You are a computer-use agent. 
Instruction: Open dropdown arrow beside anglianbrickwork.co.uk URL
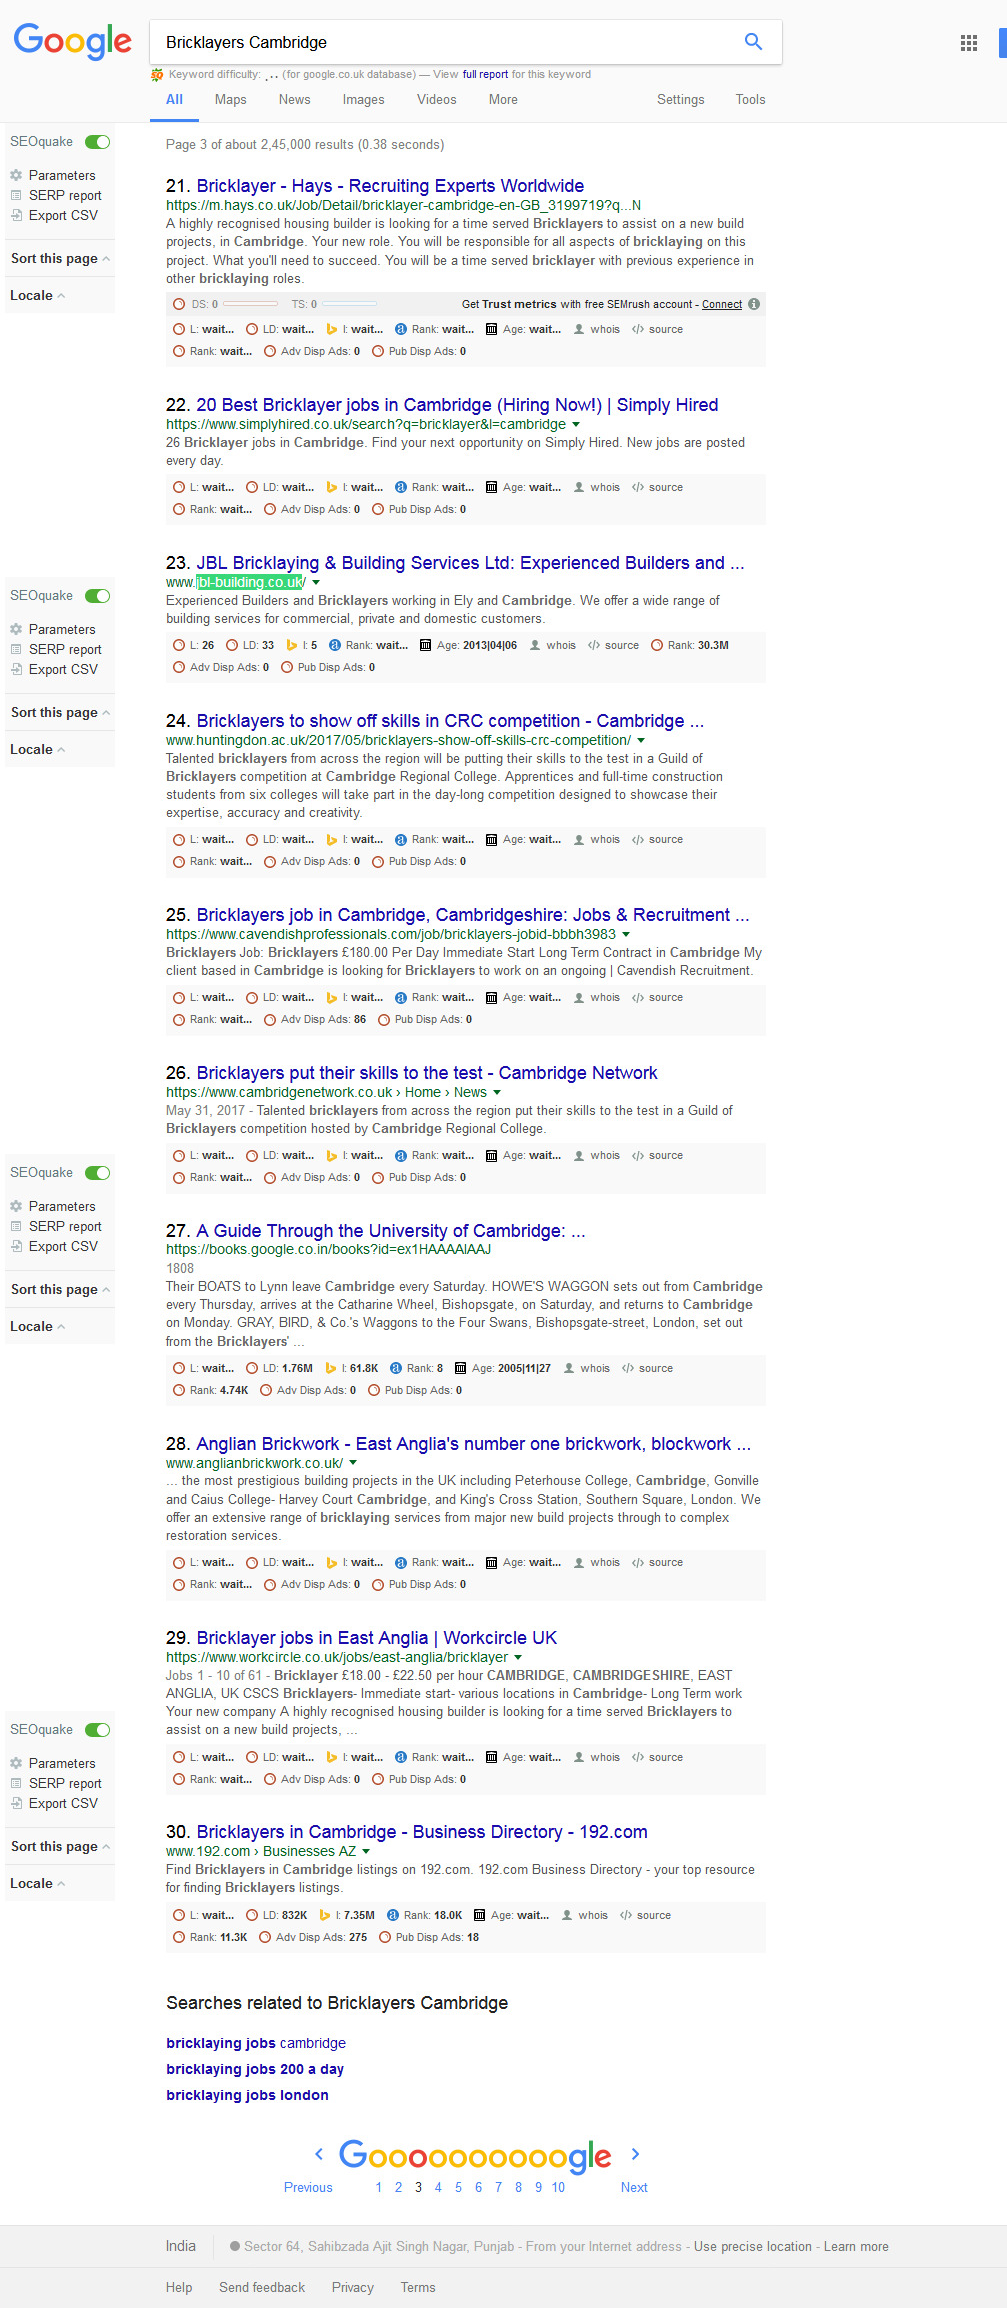[353, 1463]
